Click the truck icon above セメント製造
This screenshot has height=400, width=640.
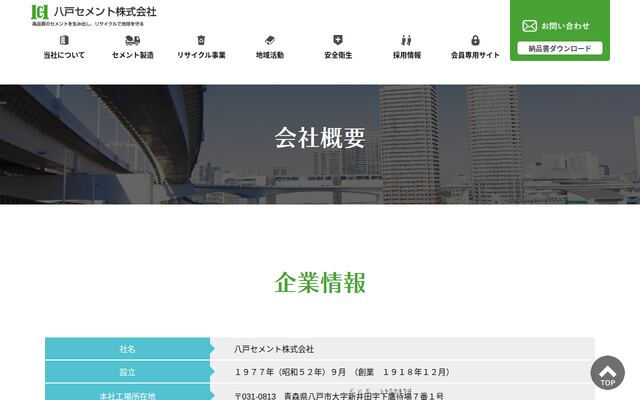coord(133,40)
